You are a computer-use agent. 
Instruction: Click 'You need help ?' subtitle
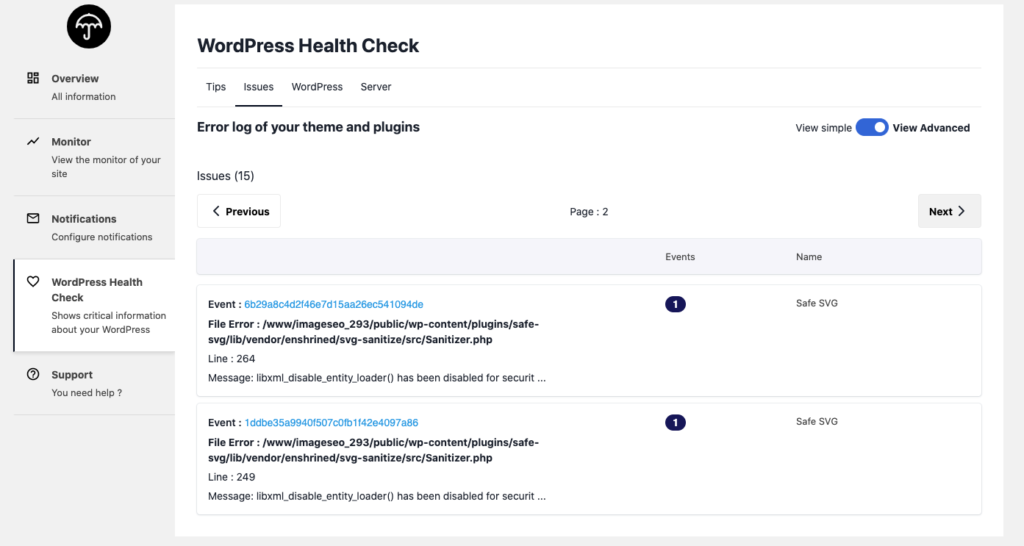pos(87,393)
